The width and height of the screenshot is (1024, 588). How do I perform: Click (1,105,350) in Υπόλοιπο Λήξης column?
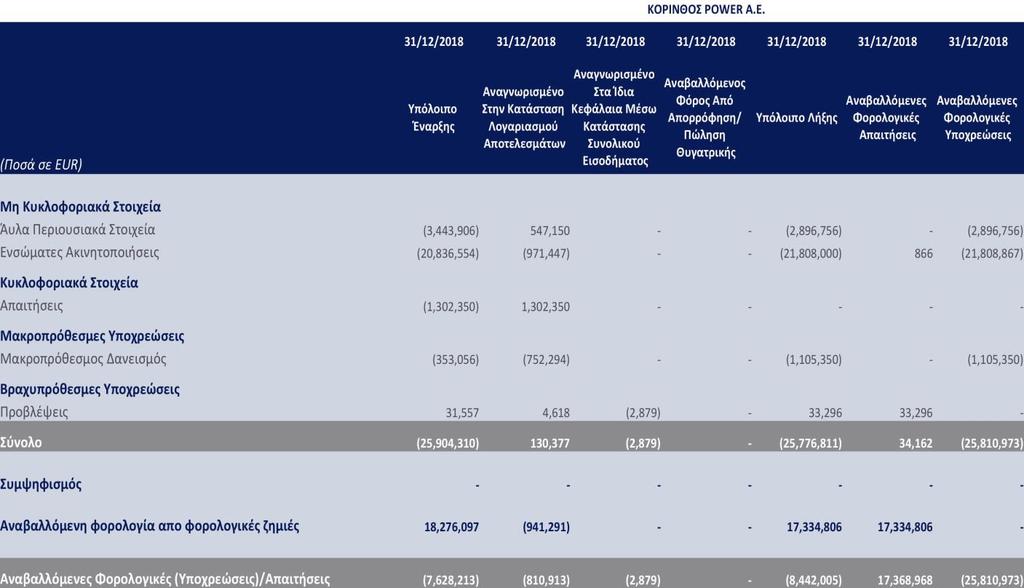tap(814, 360)
